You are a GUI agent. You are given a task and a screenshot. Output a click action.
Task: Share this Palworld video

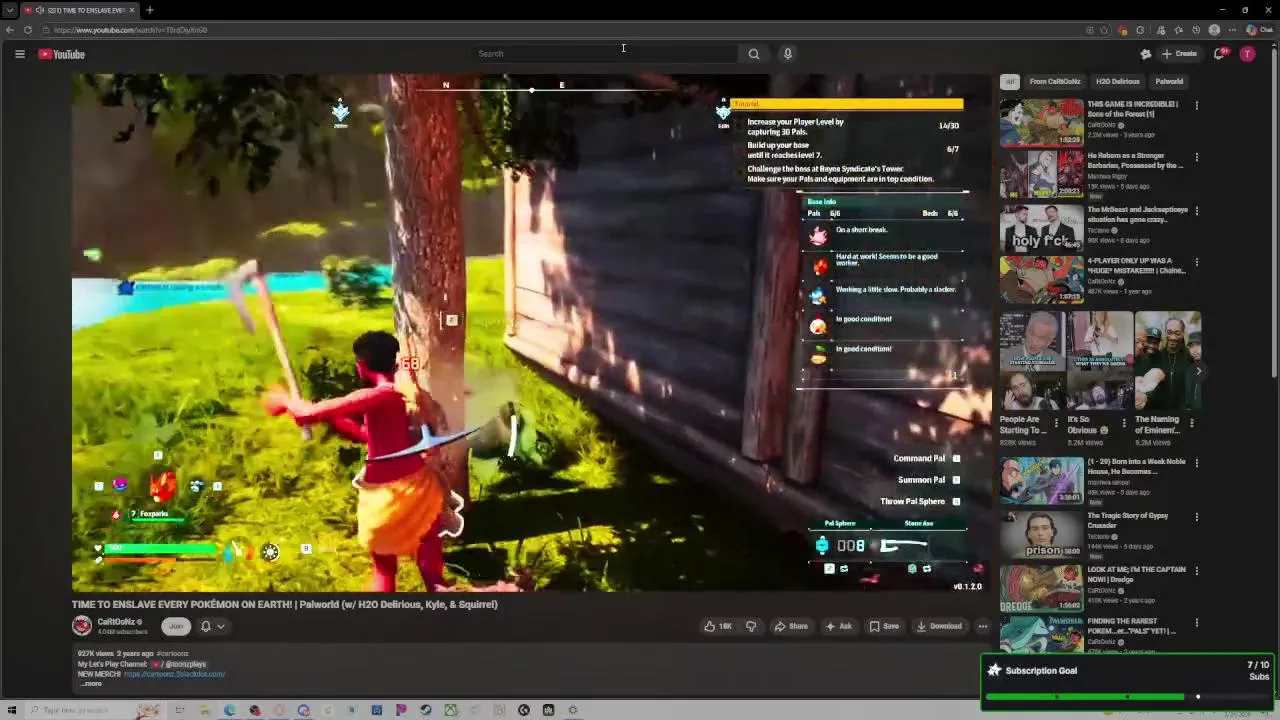(x=791, y=626)
